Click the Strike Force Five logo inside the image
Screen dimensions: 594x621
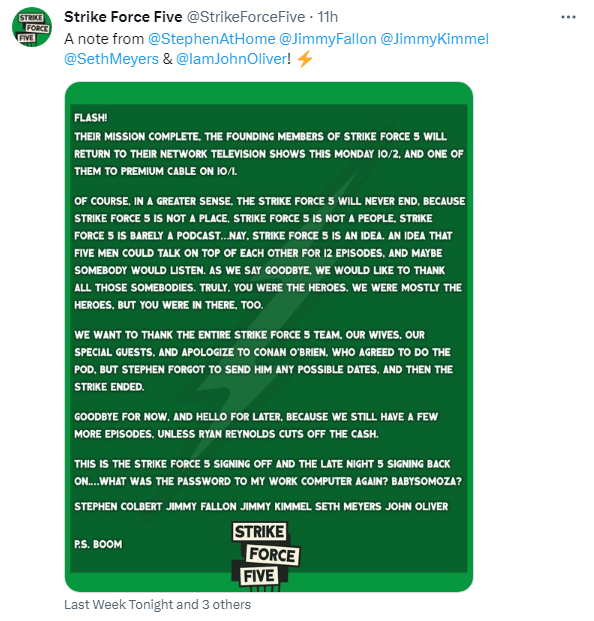coord(265,555)
